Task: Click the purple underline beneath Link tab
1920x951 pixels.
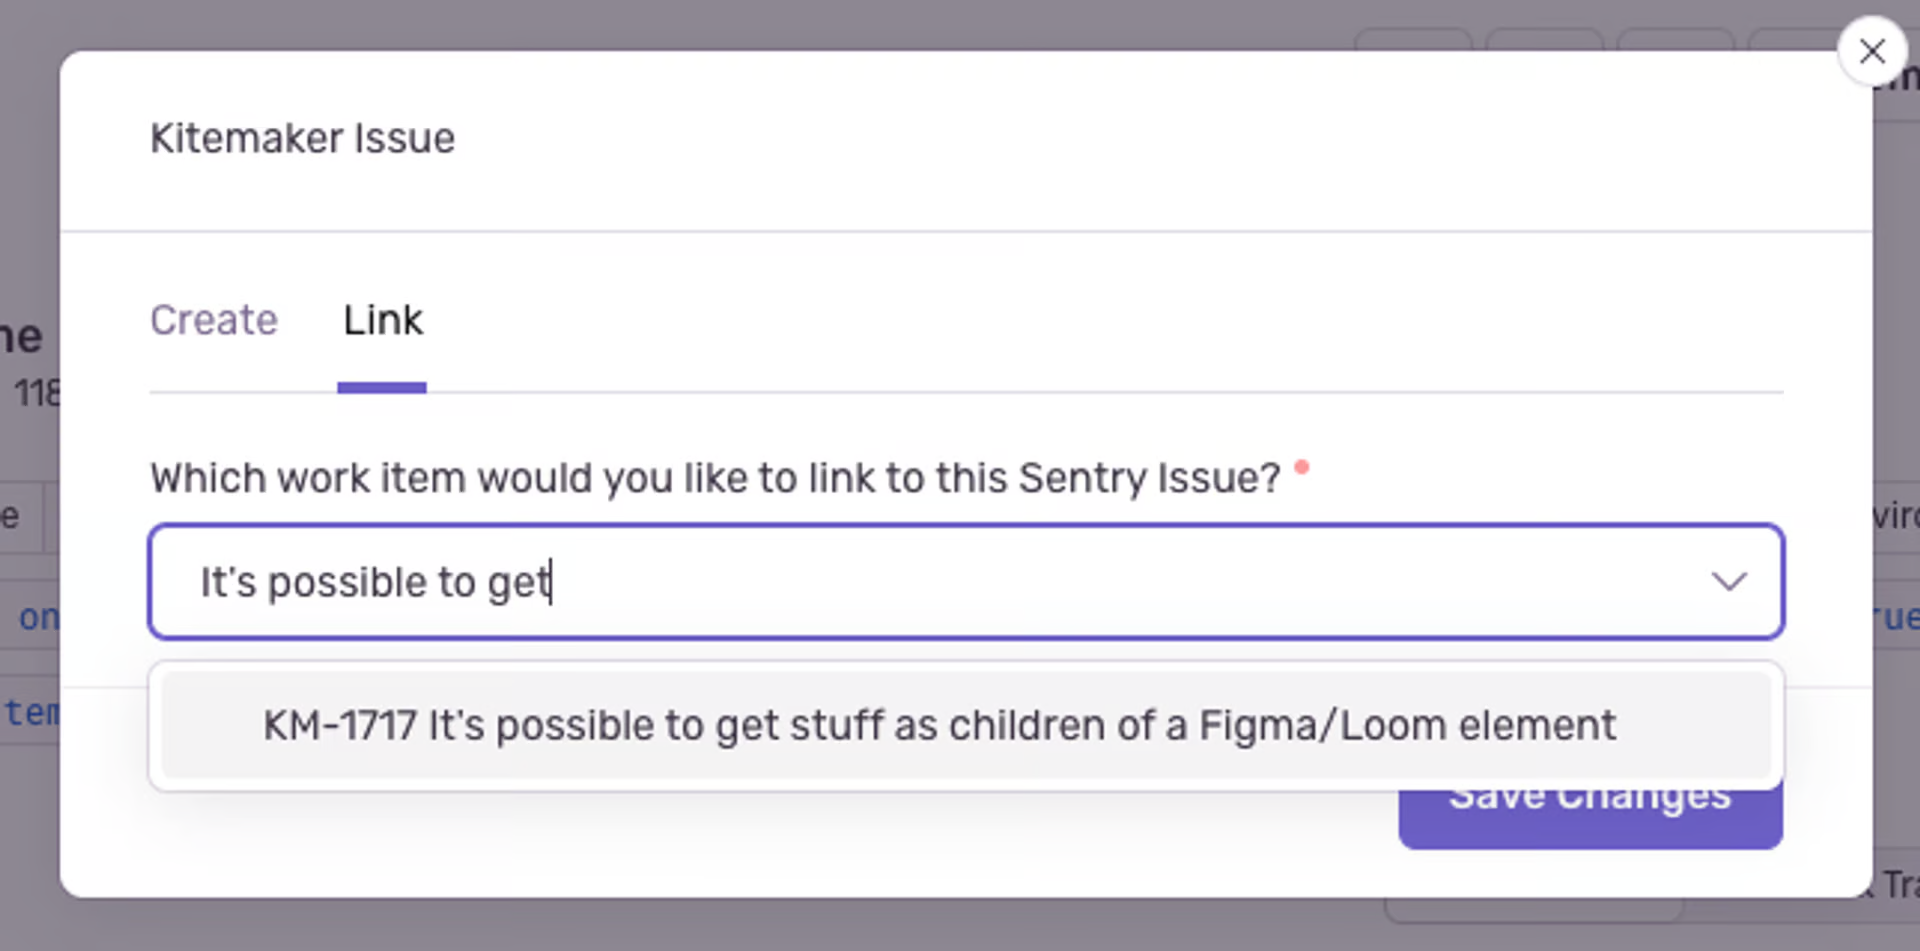Action: pyautogui.click(x=382, y=388)
